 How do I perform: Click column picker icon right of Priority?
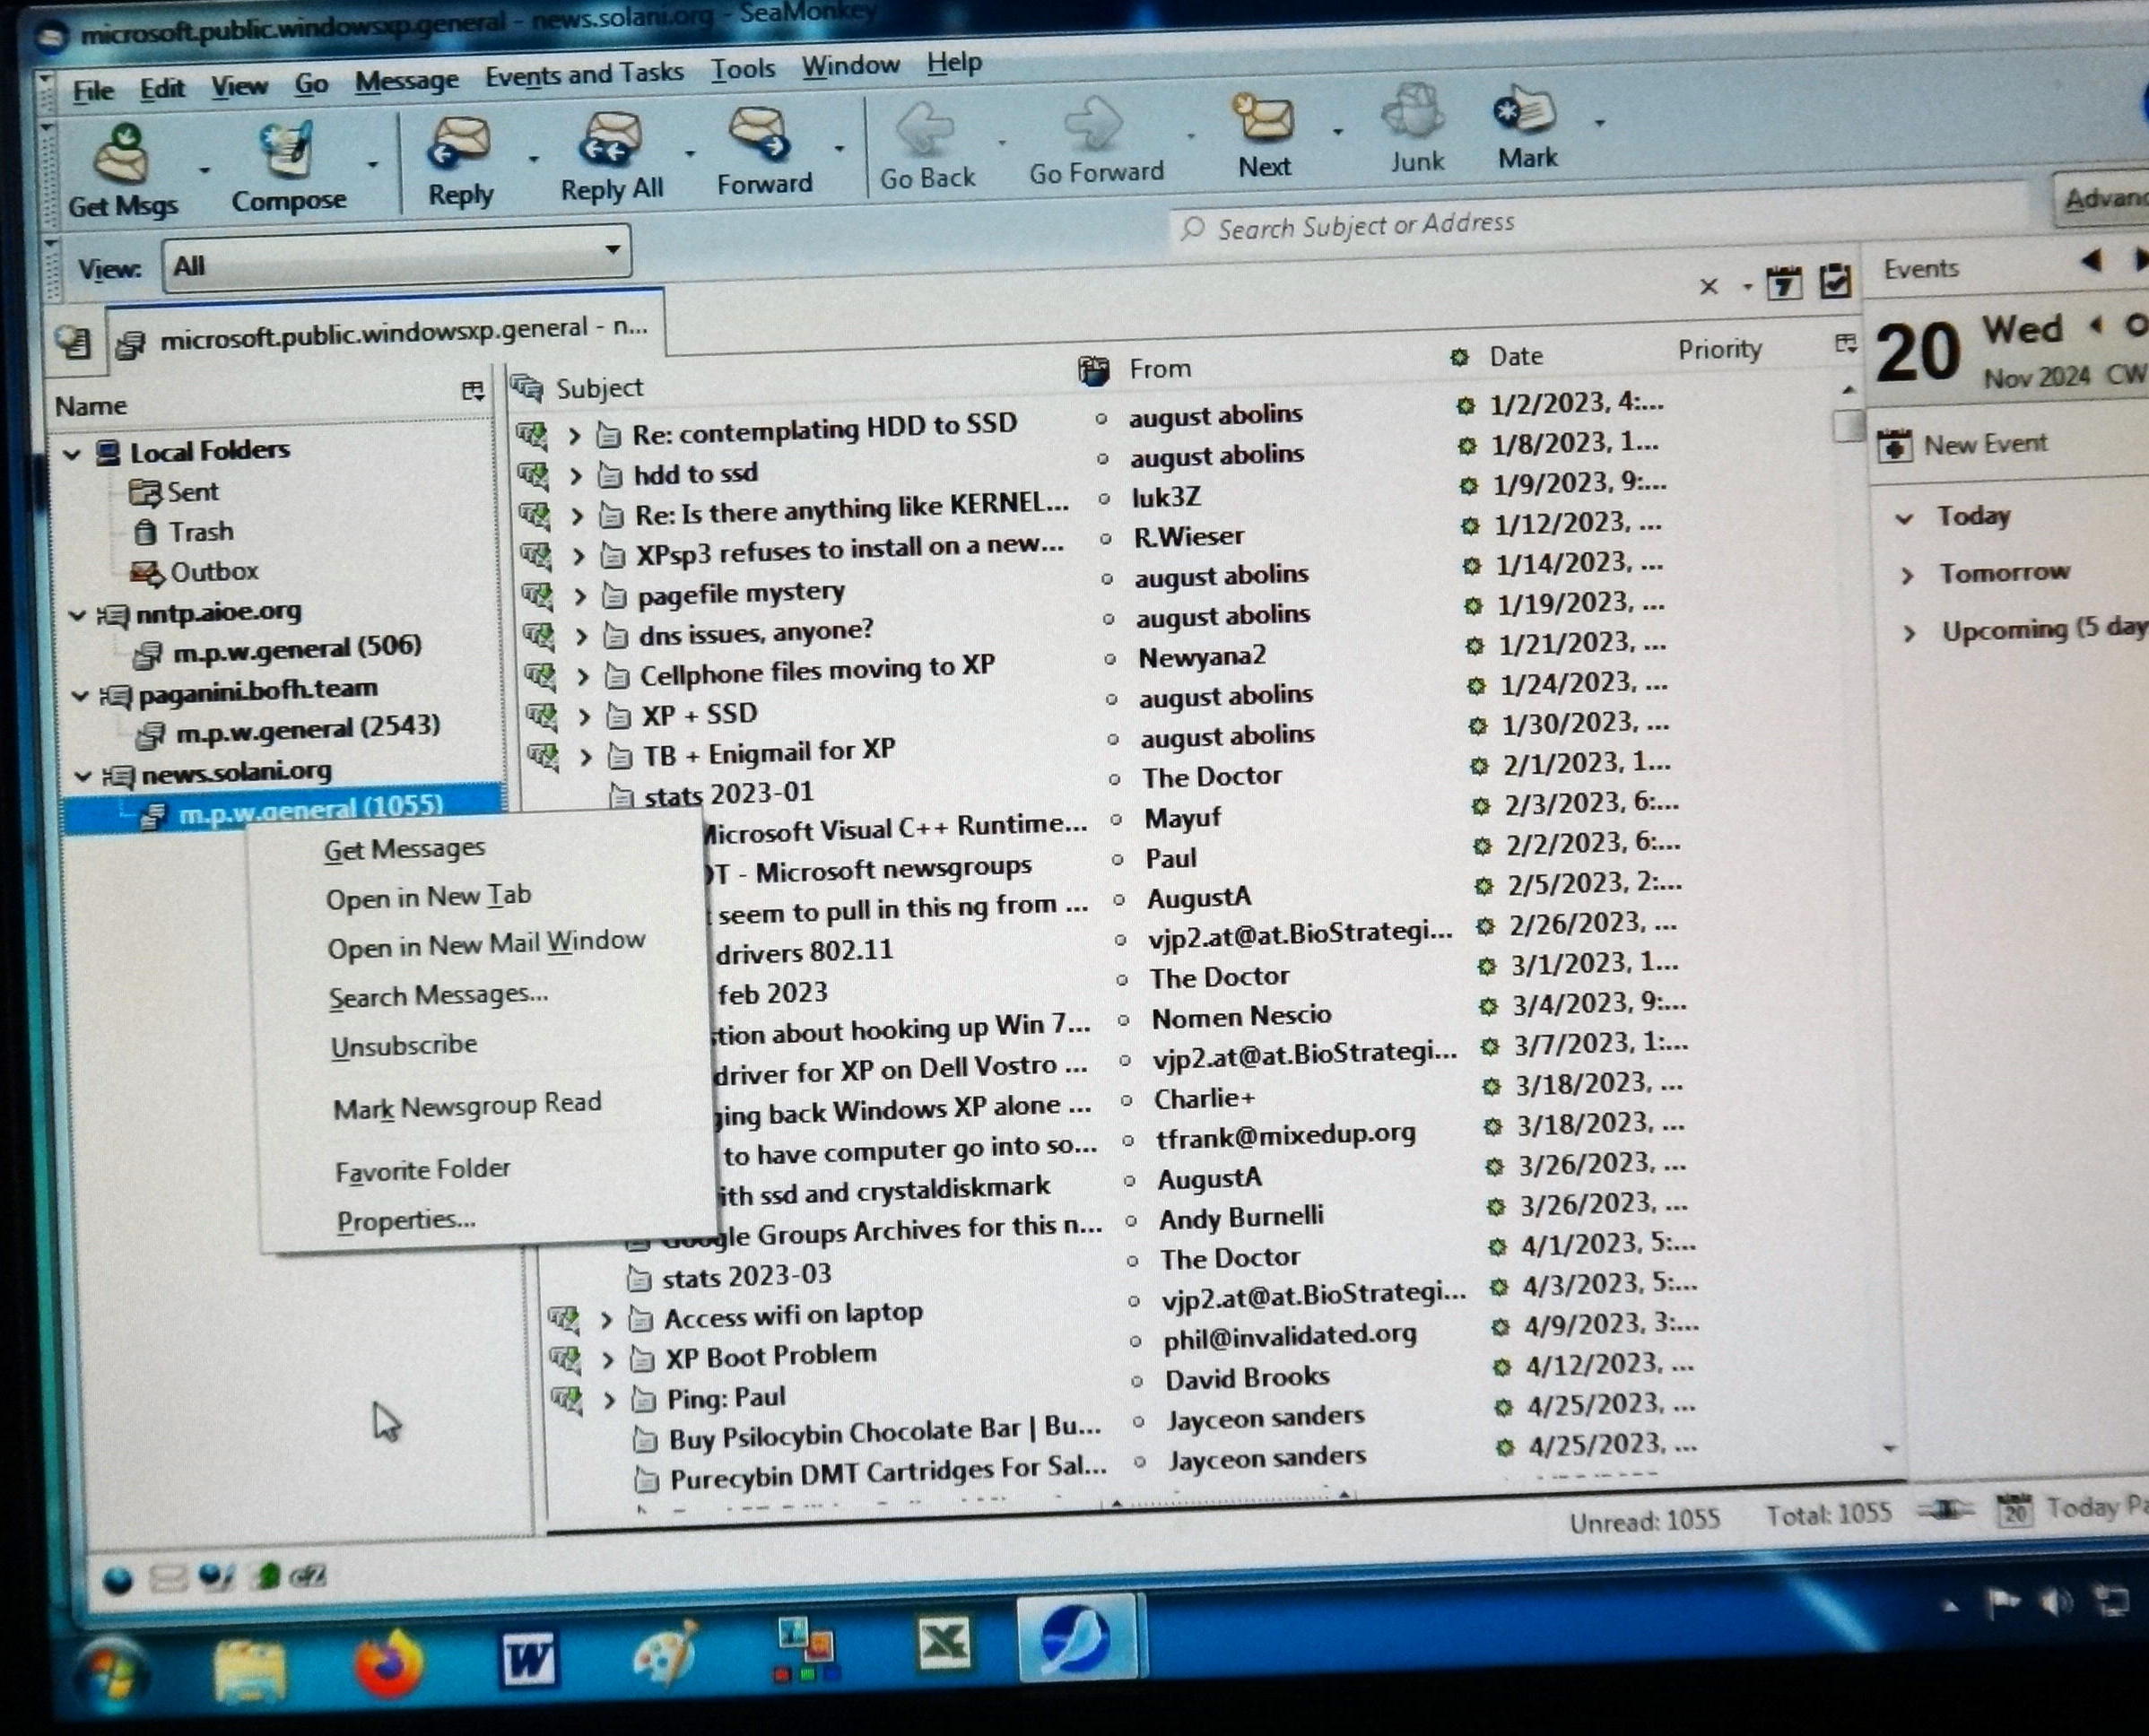[1846, 344]
